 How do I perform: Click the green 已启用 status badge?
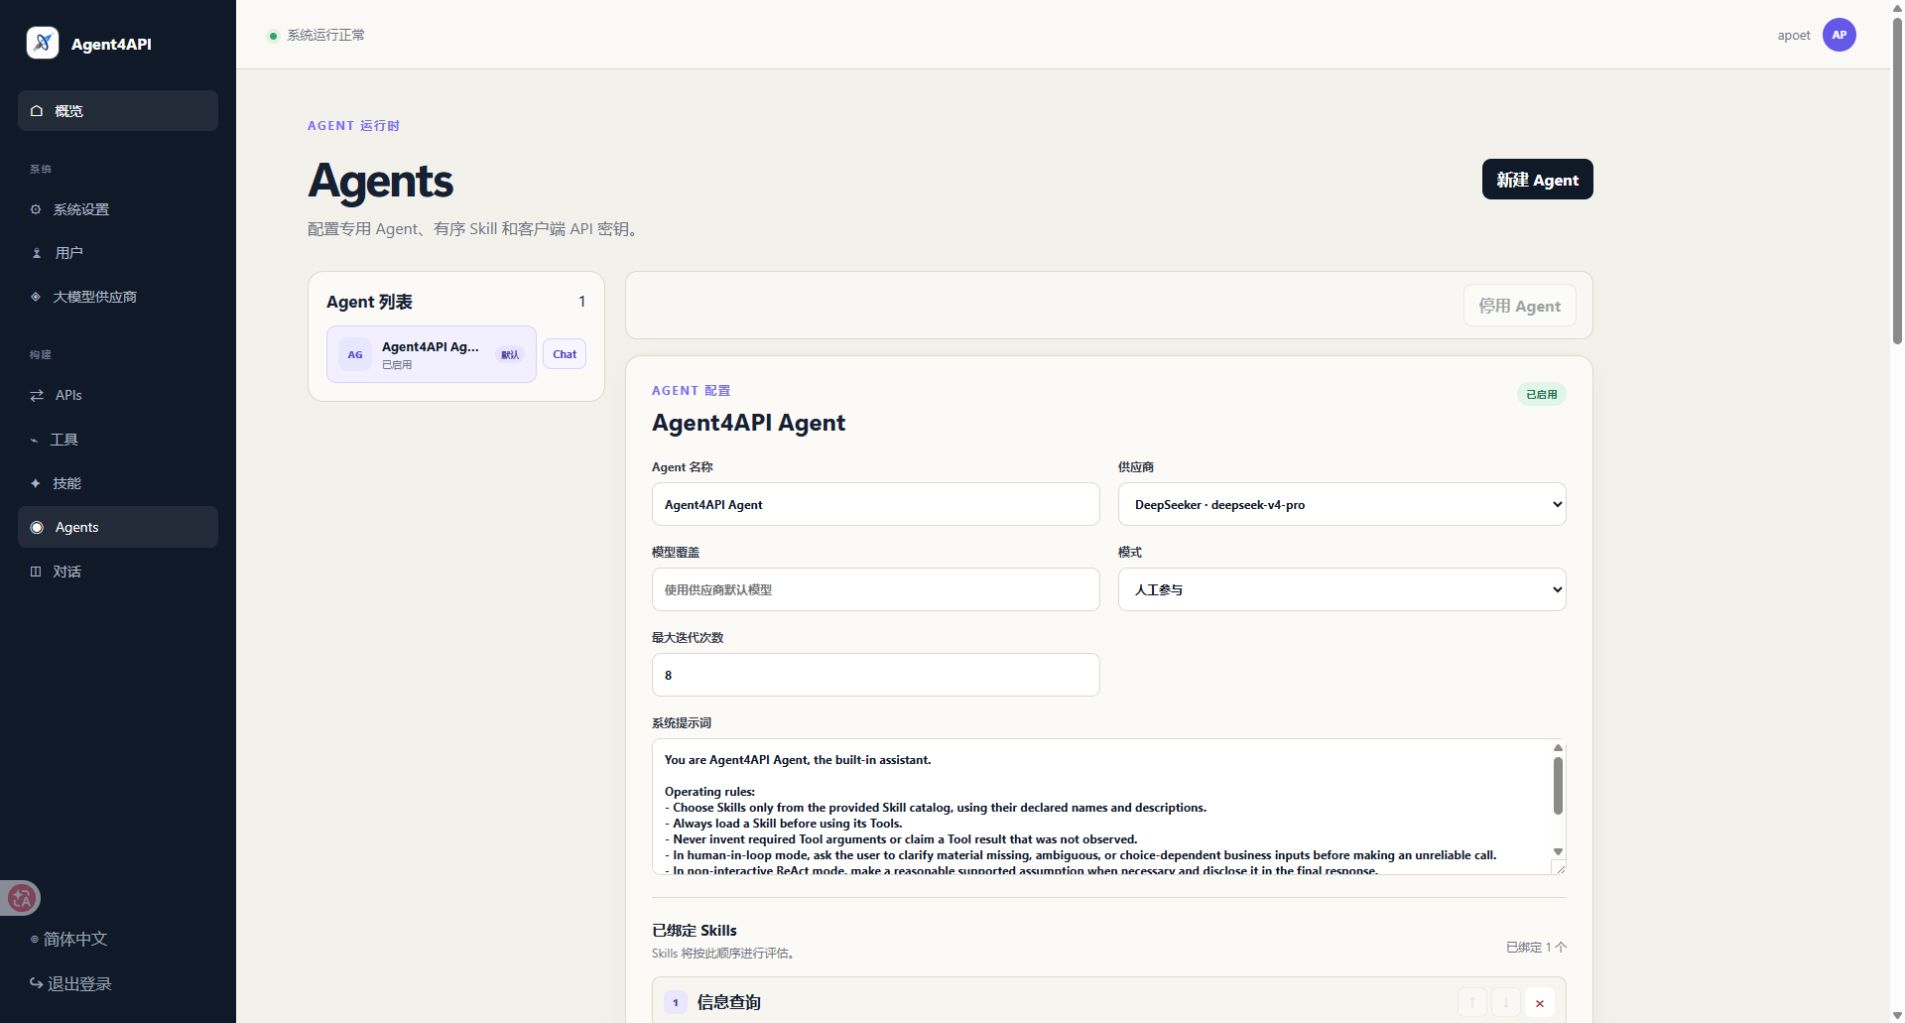click(x=1541, y=394)
